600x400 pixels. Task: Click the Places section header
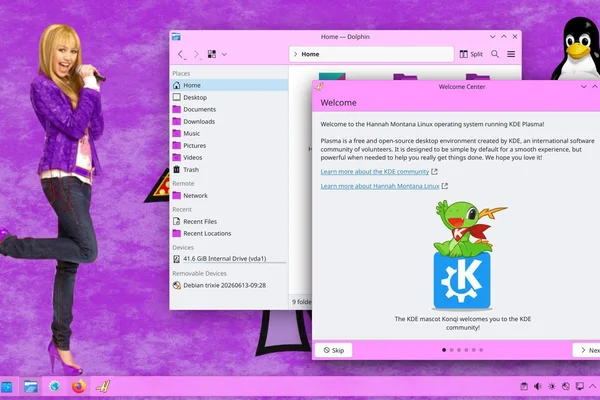click(181, 73)
